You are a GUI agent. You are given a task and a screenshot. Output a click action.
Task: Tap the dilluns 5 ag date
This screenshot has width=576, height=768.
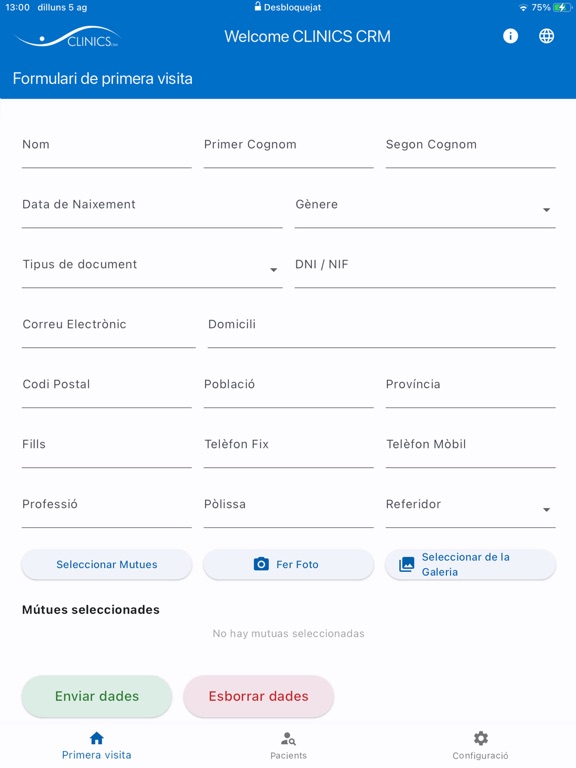62,7
